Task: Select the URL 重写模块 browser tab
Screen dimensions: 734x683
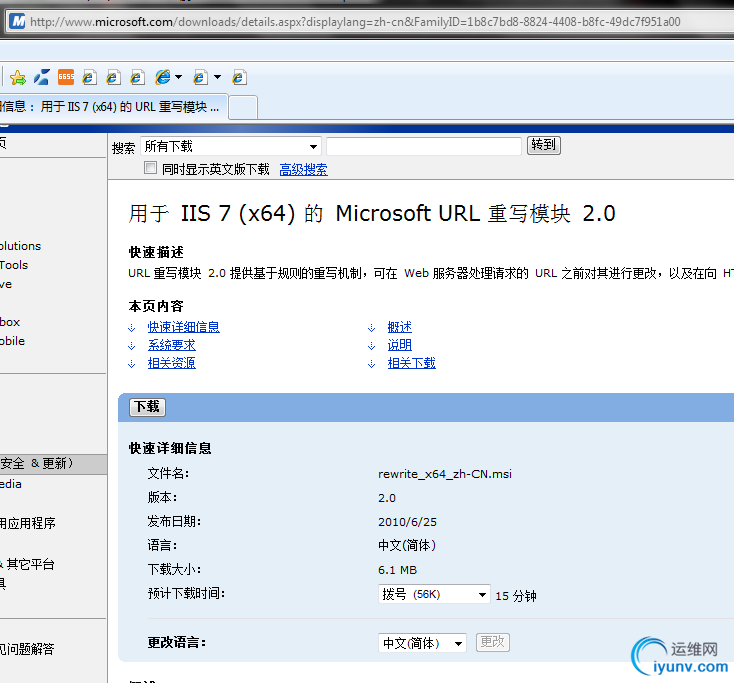Action: click(x=114, y=107)
